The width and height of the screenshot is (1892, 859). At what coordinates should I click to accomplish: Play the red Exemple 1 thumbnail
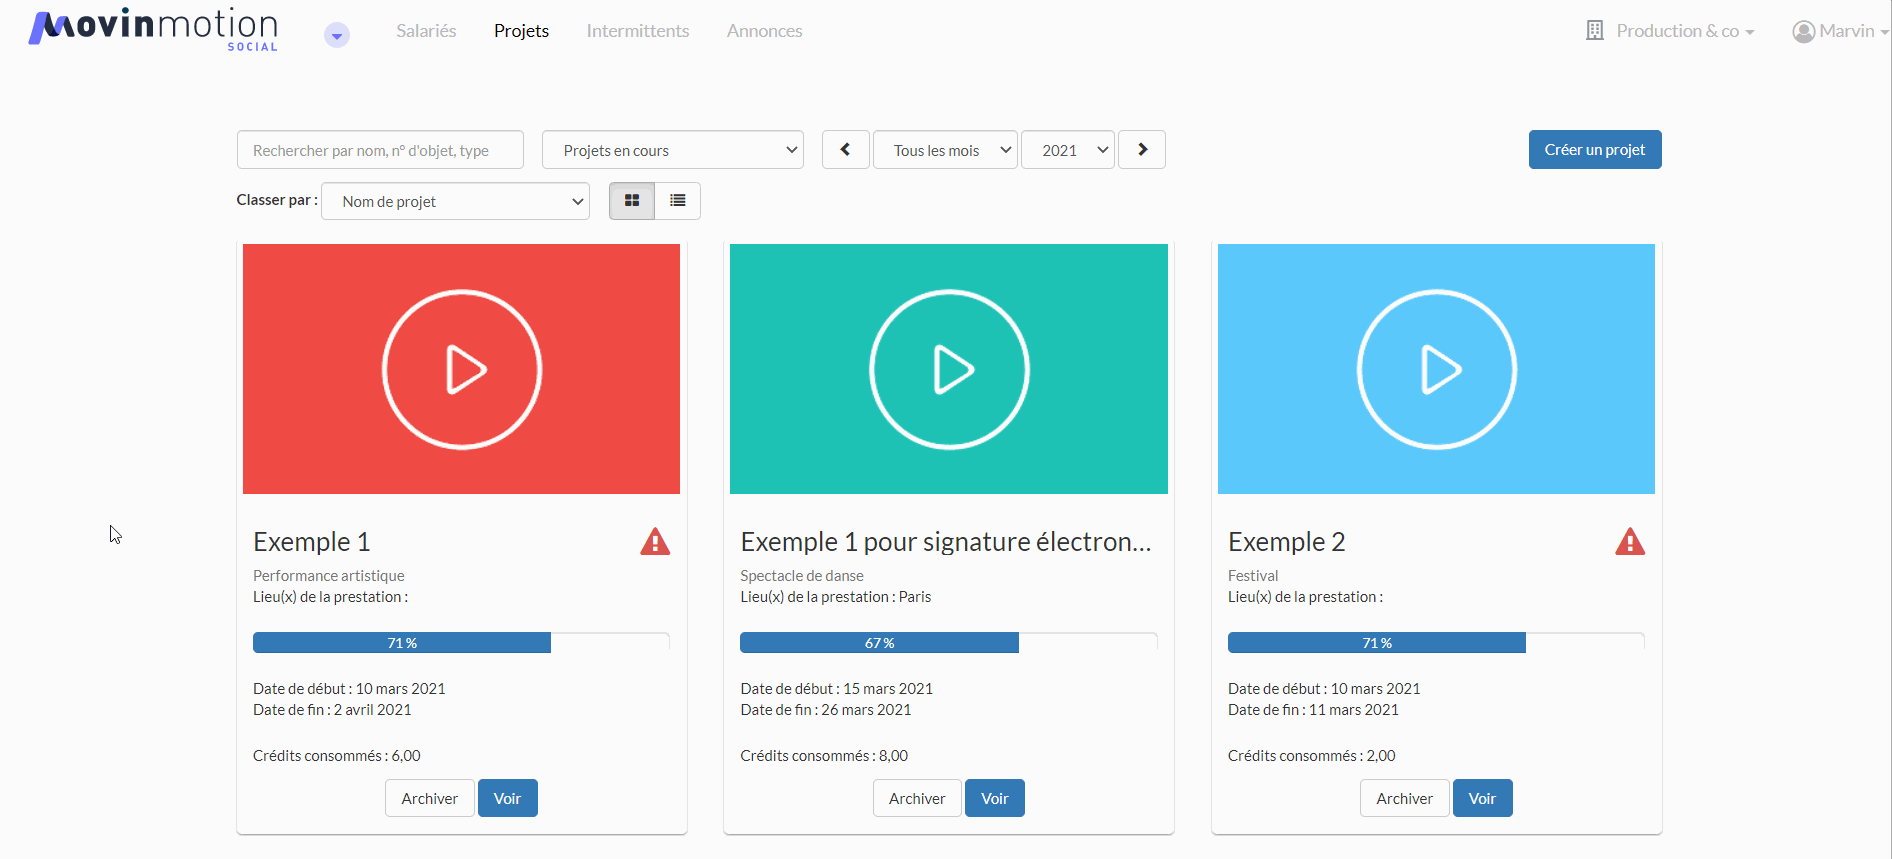click(462, 369)
